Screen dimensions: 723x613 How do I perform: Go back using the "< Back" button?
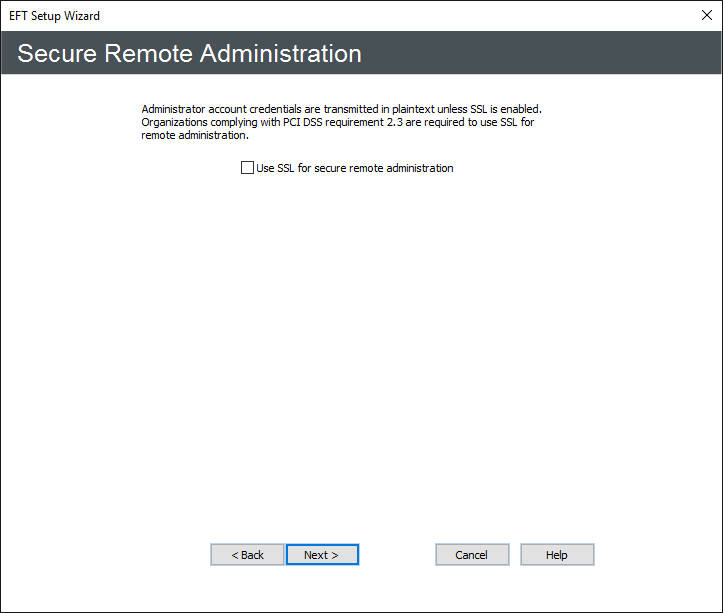coord(247,555)
